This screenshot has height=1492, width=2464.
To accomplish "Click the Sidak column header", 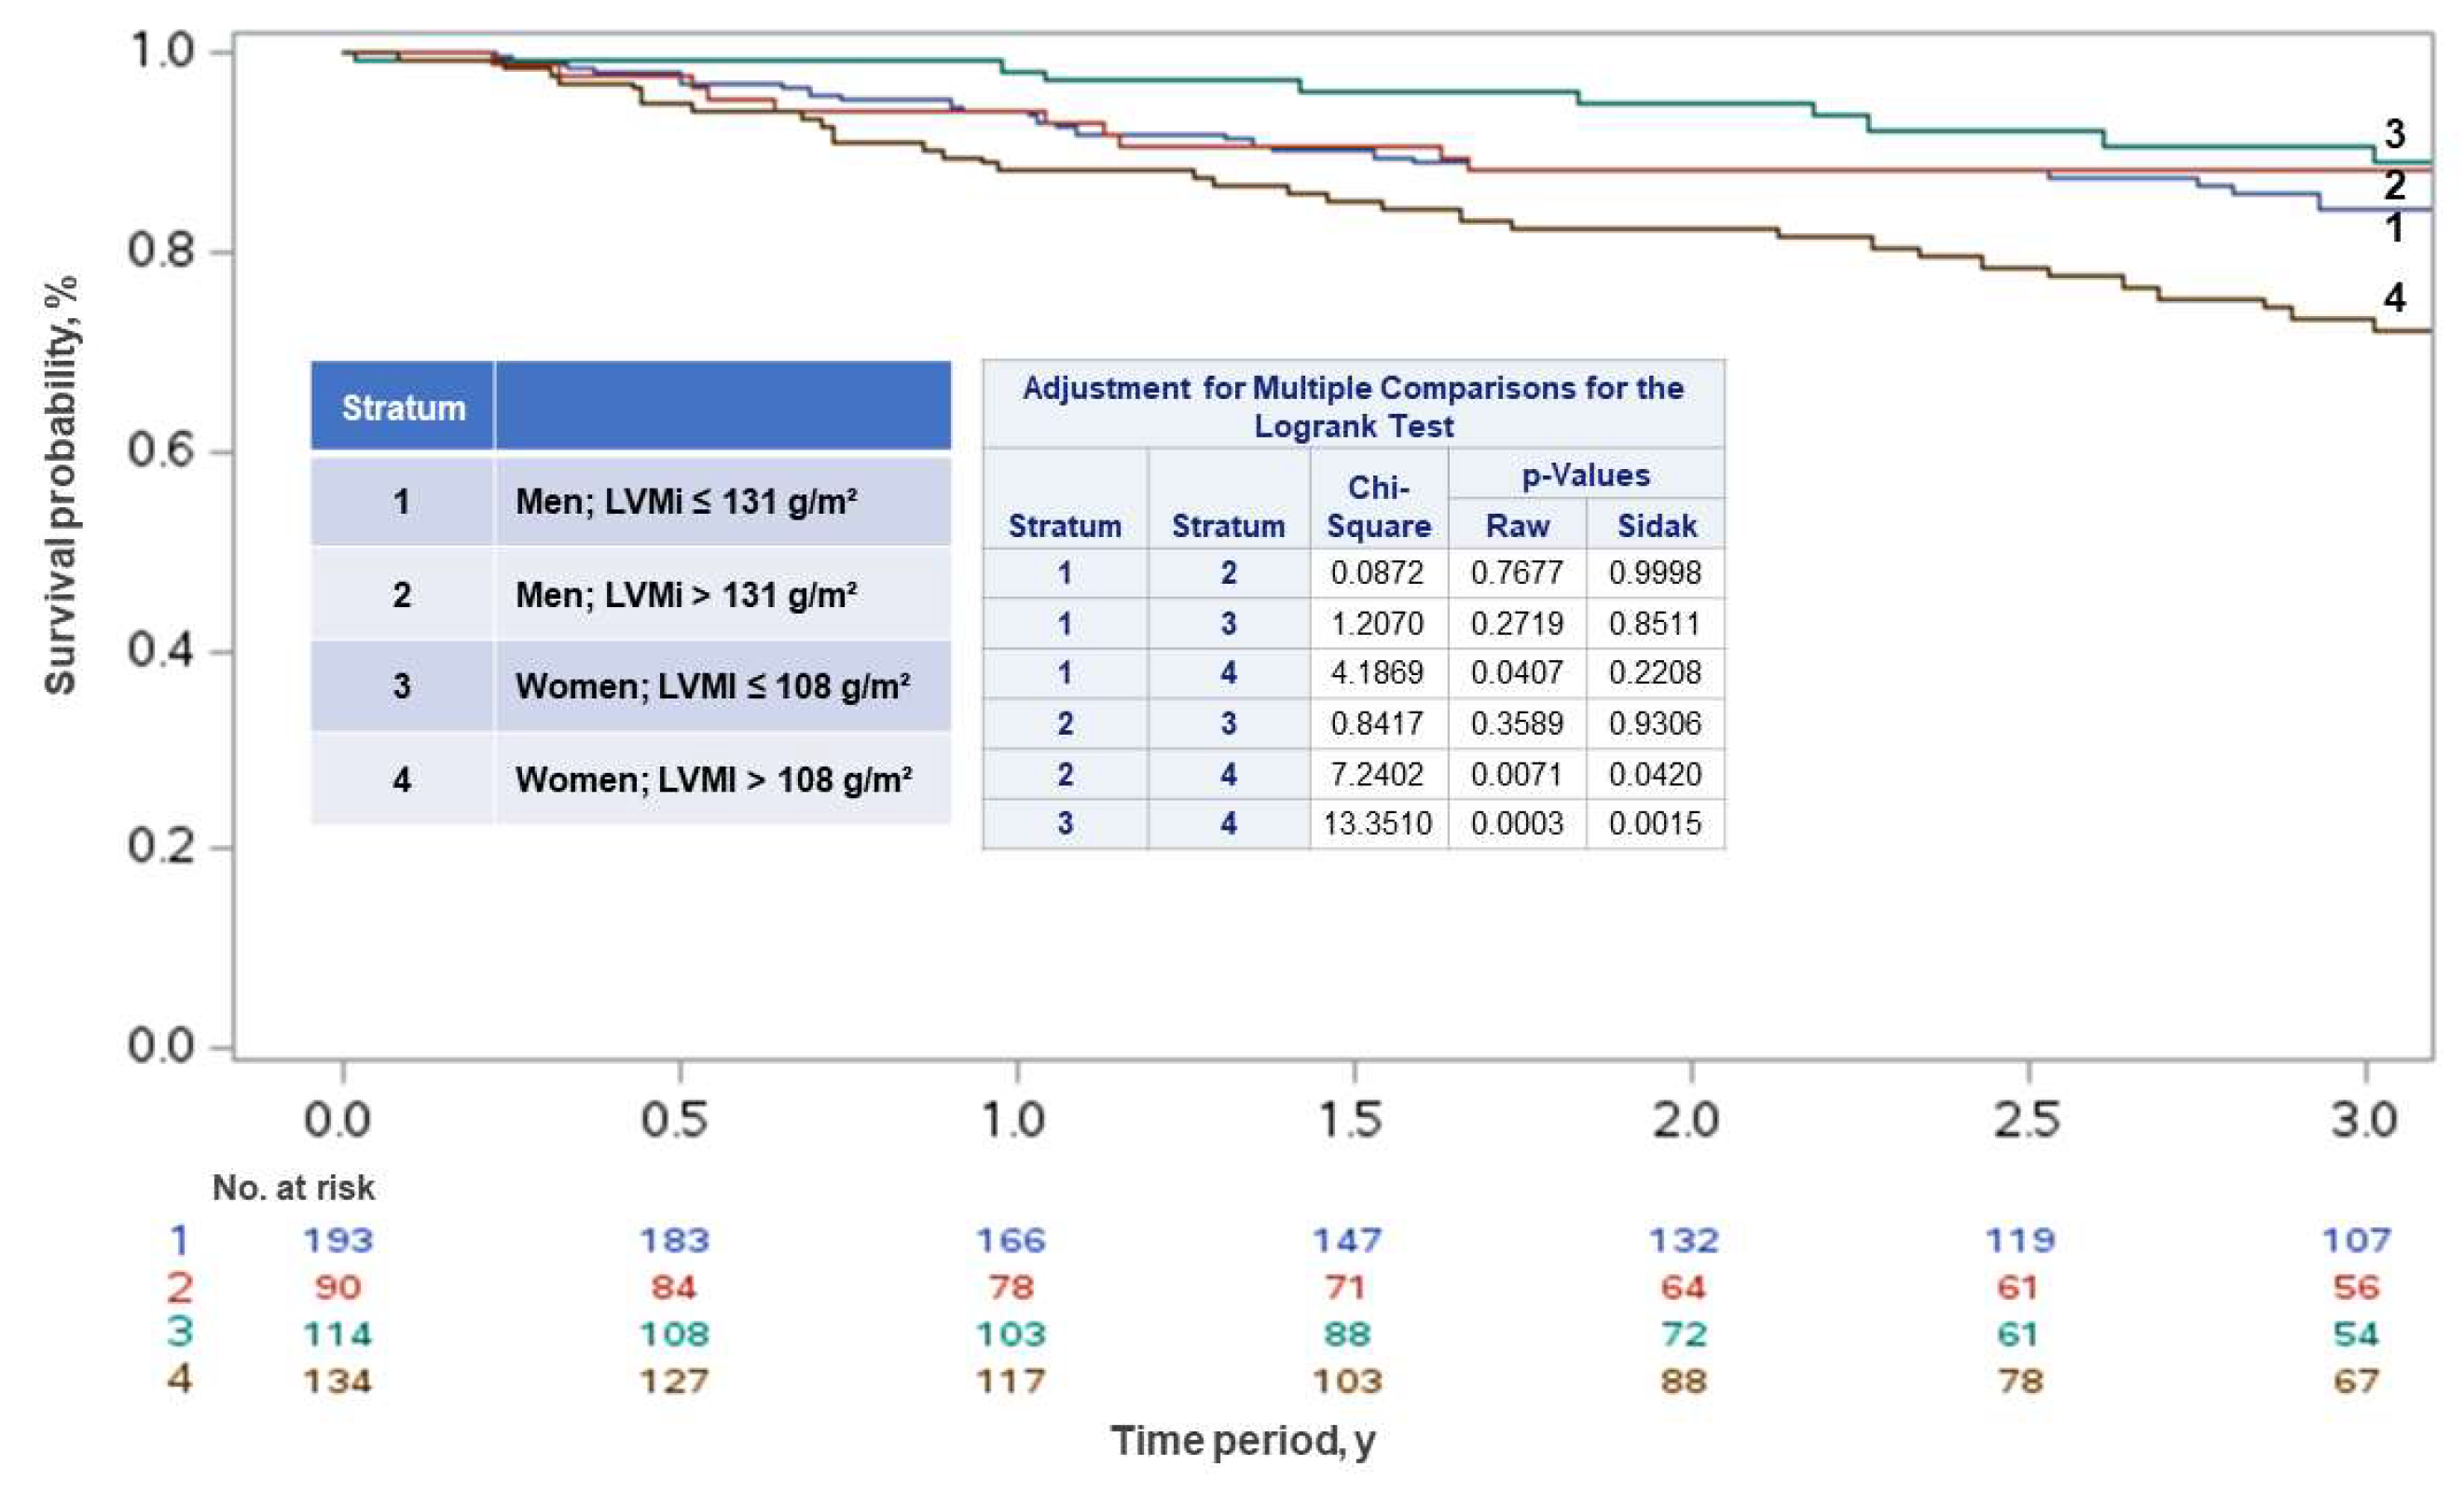I will tap(1656, 525).
